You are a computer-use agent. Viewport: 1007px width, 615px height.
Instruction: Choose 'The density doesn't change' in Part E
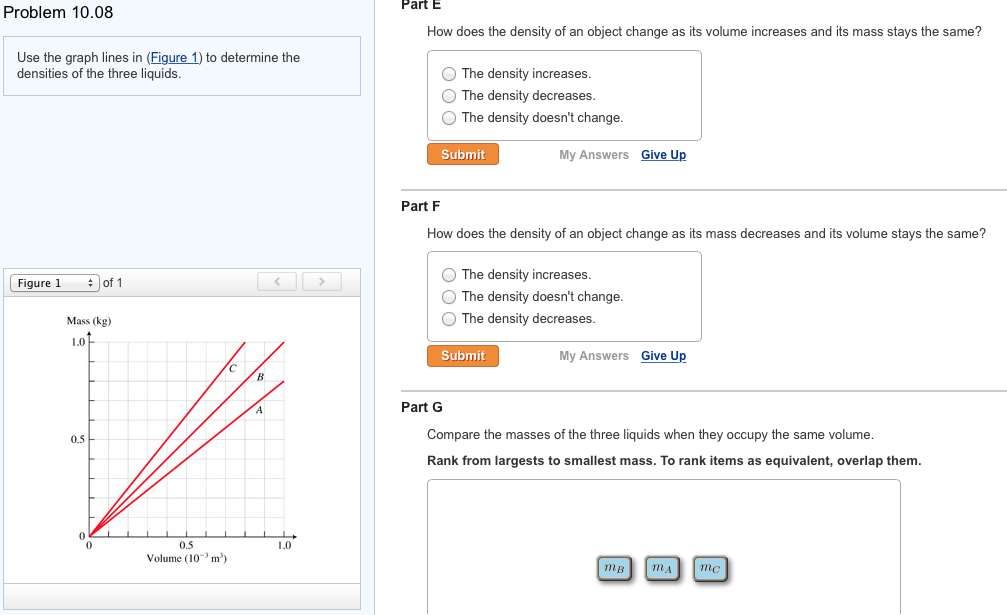click(449, 117)
